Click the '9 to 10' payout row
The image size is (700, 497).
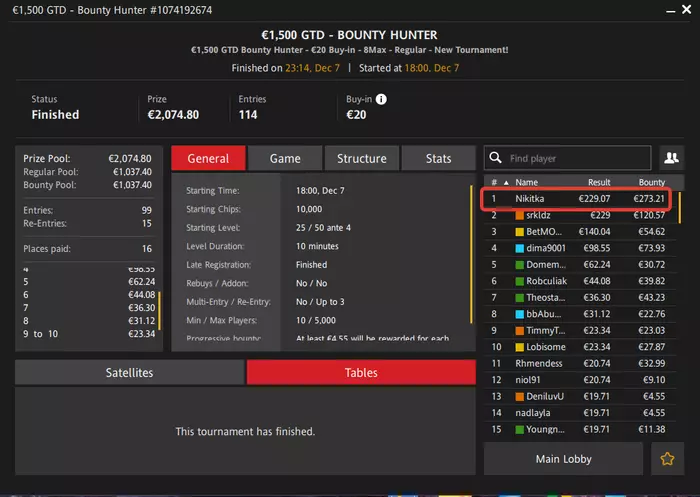tap(89, 334)
